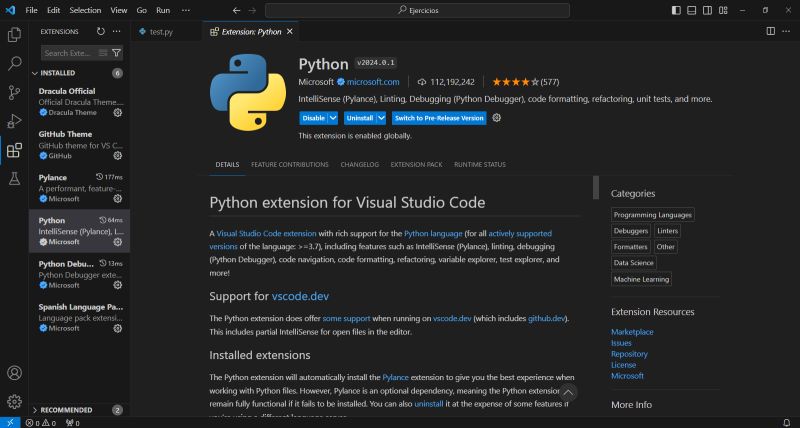This screenshot has width=800, height=428.
Task: Toggle primary side bar layout icon
Action: [676, 10]
